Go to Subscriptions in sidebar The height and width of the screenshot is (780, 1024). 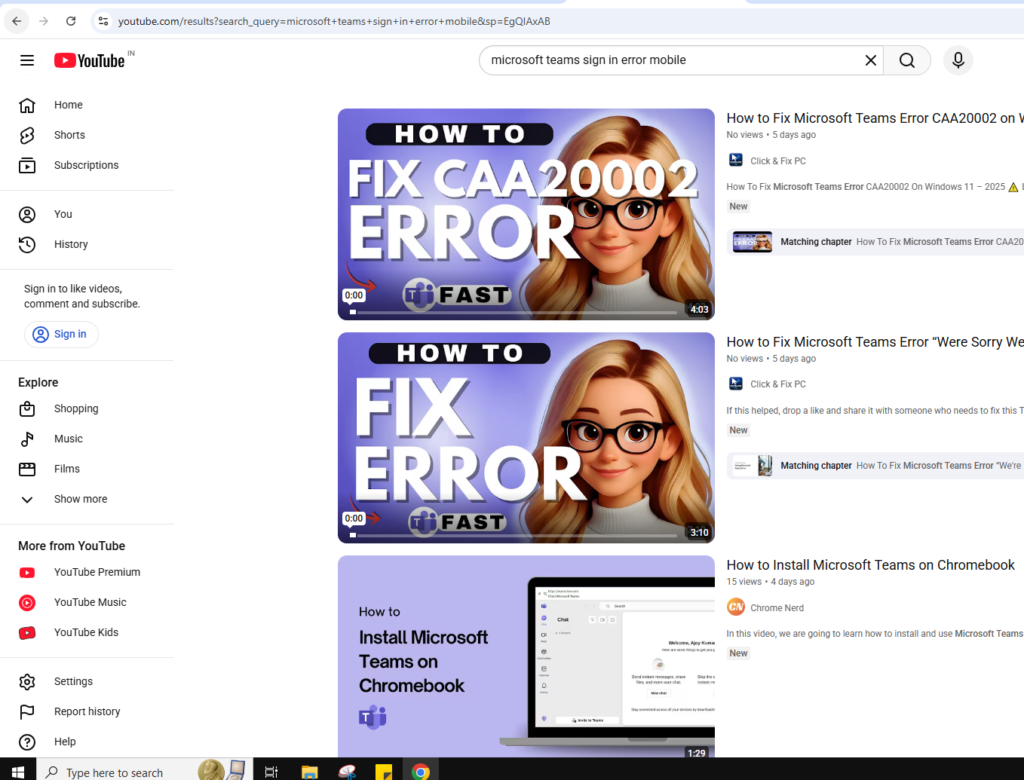(86, 165)
